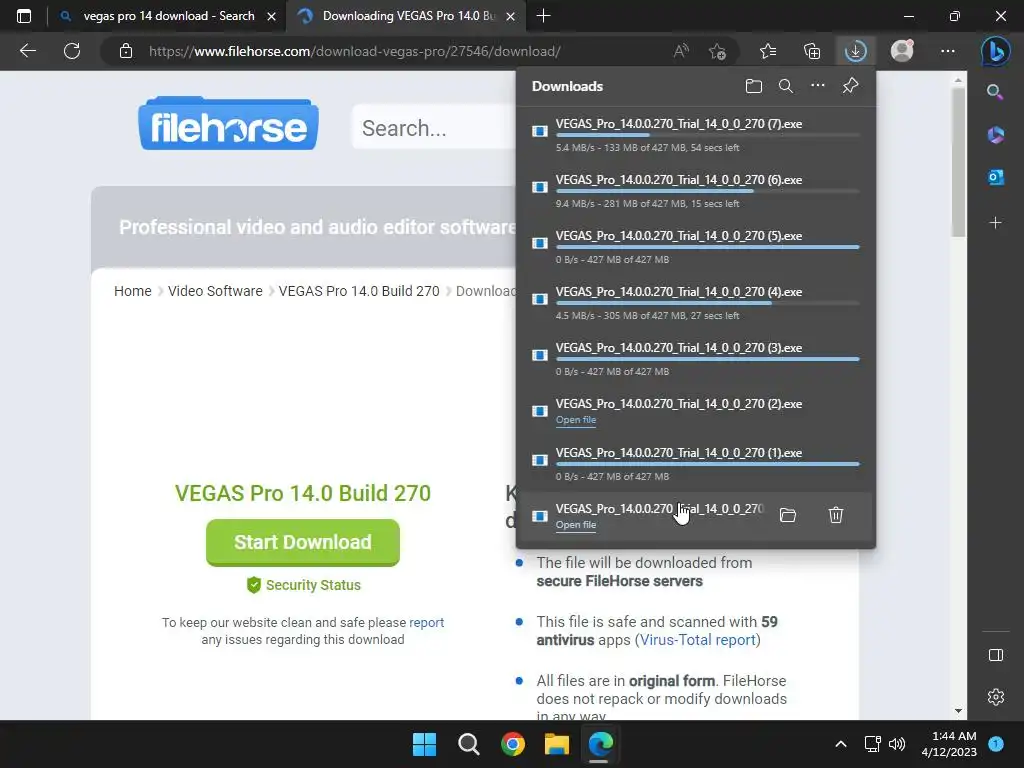Click the profile avatar icon
Screen dimensions: 1024x768
tap(902, 51)
